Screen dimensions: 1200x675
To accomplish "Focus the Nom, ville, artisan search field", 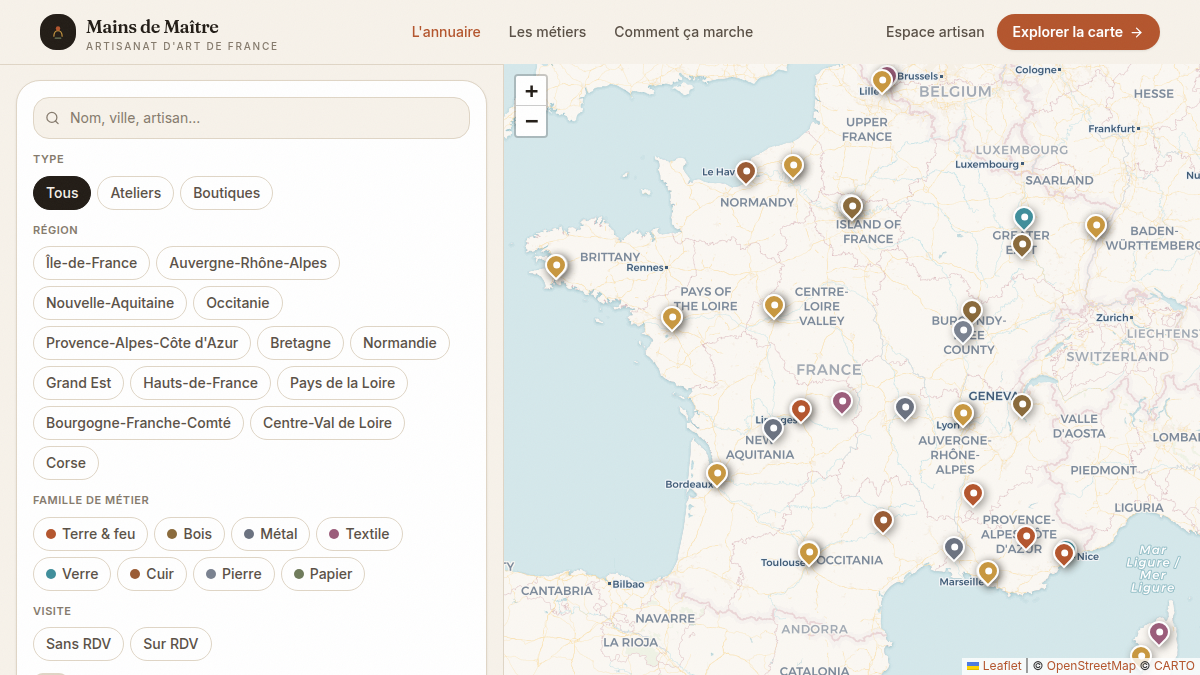I will tap(251, 118).
